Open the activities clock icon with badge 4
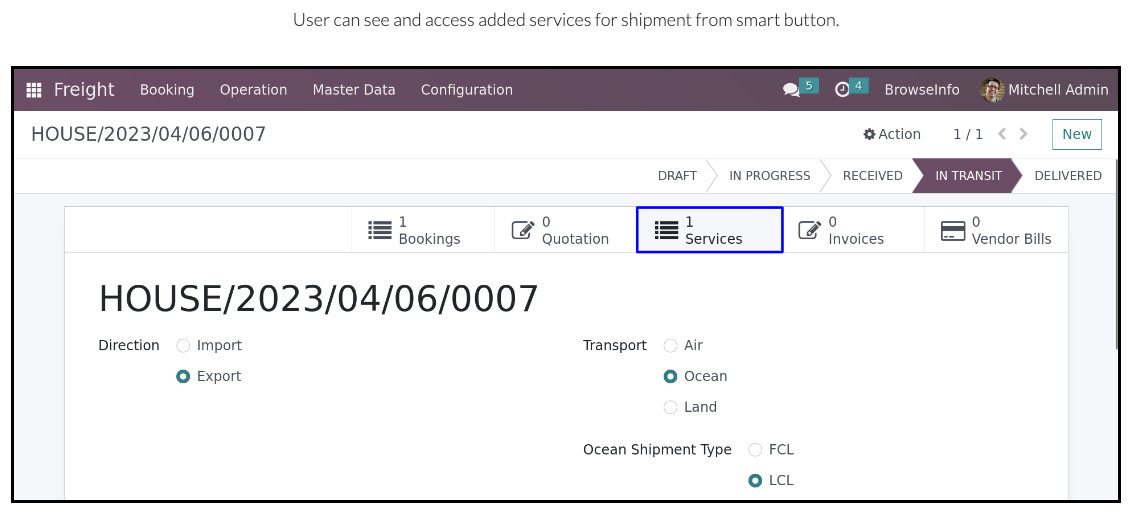Viewport: 1130px width, 520px height. [842, 90]
